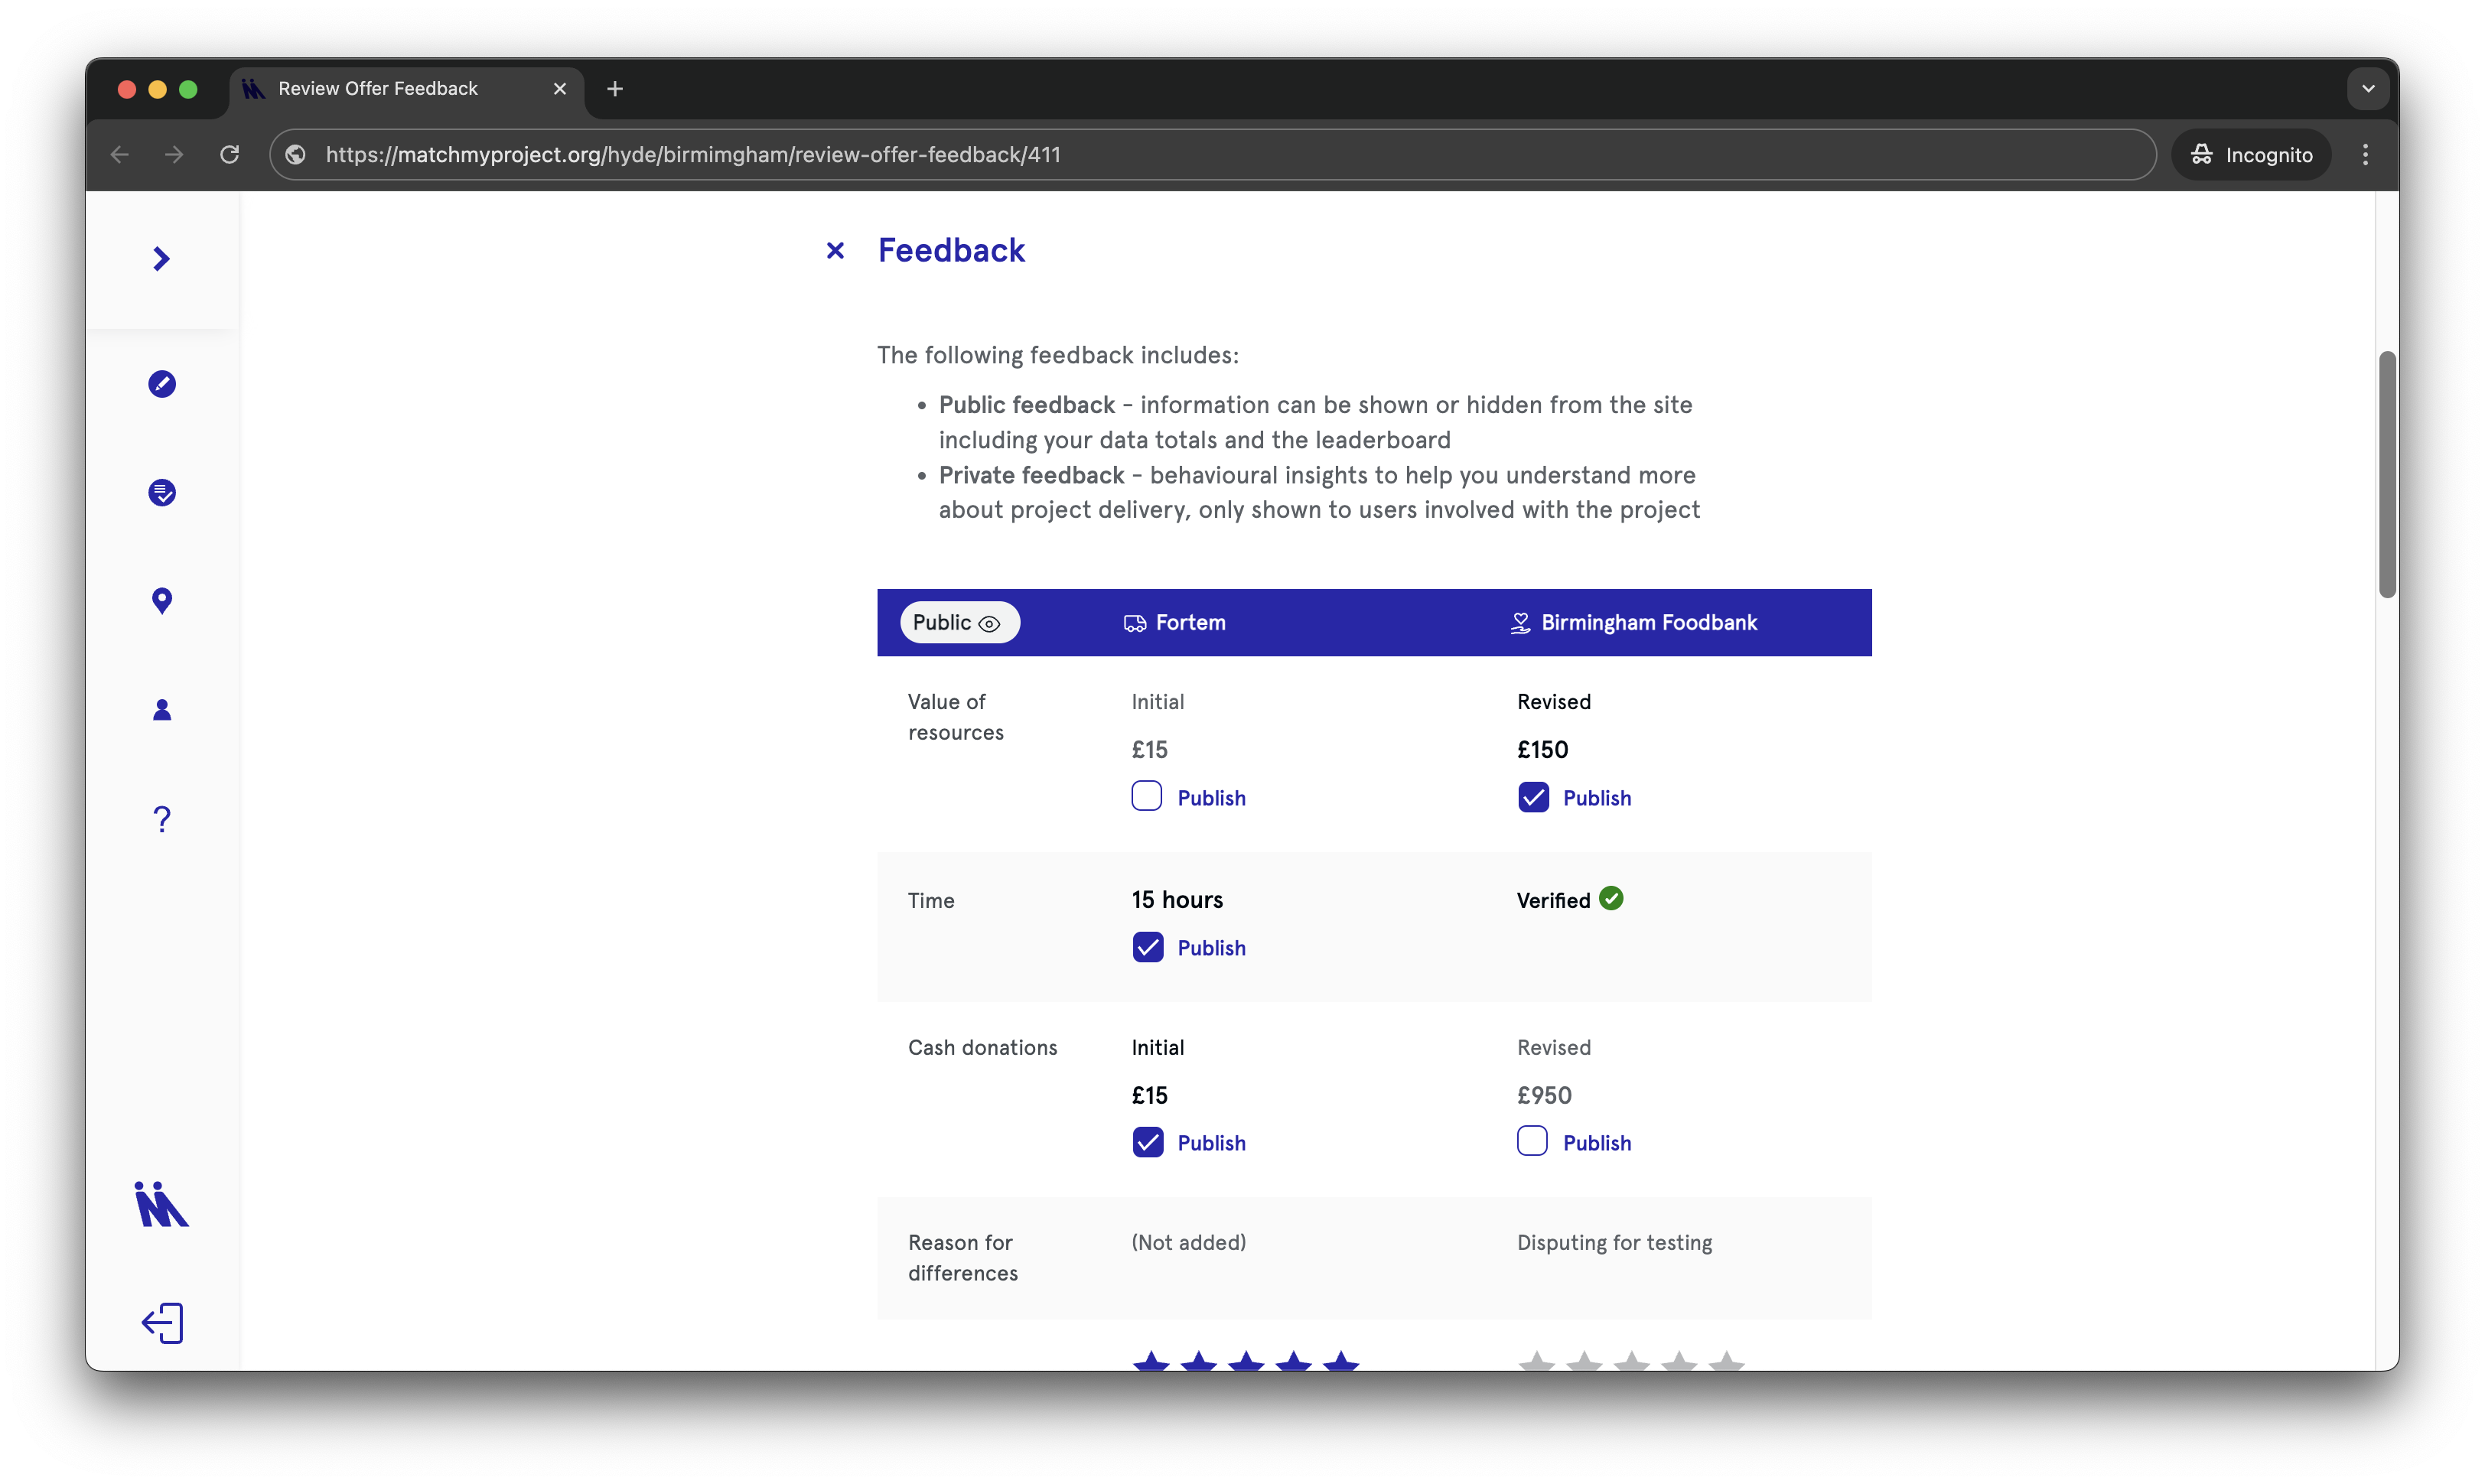
Task: Reload the page
Action: coord(230,154)
